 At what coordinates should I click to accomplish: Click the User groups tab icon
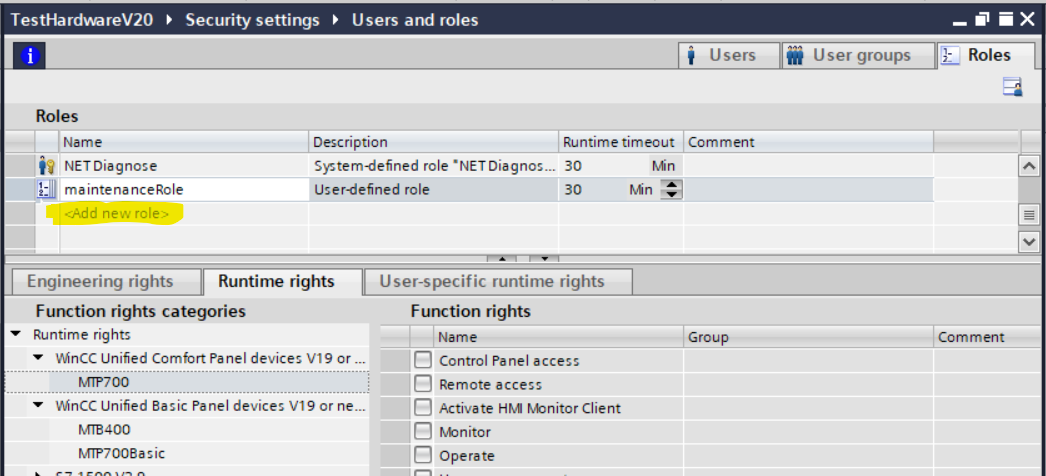coord(795,56)
